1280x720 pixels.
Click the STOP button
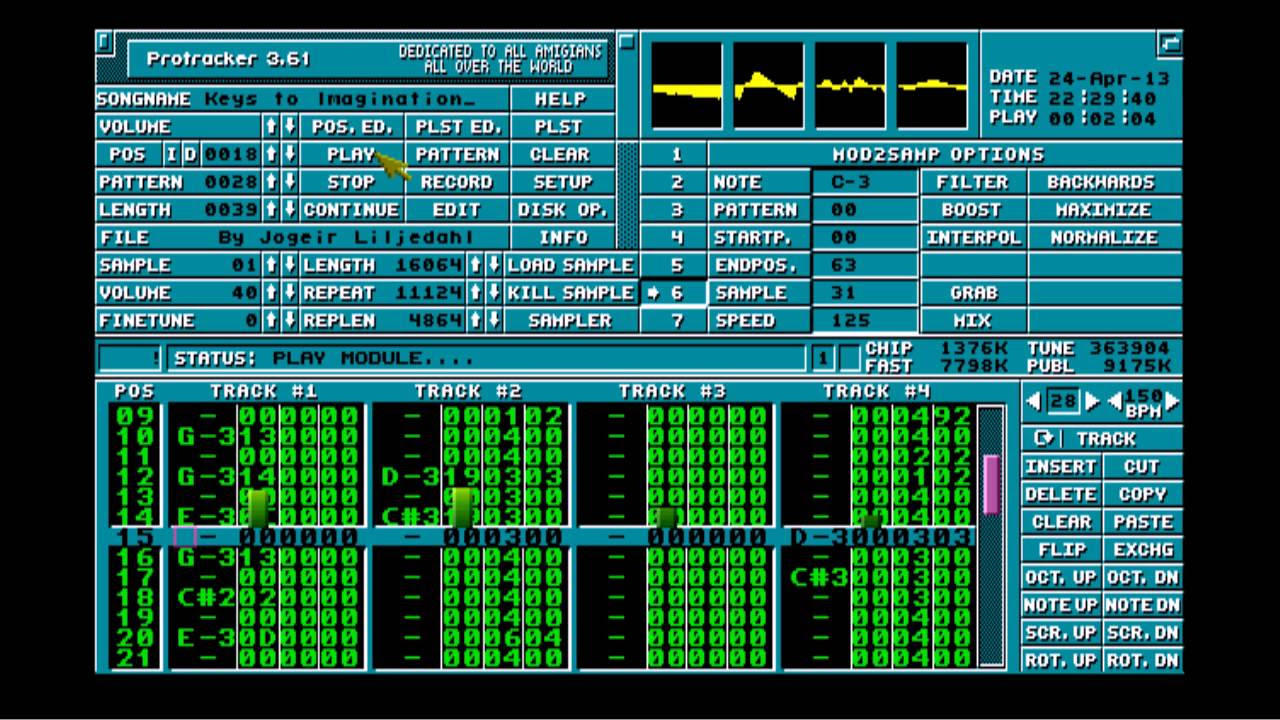pyautogui.click(x=351, y=183)
